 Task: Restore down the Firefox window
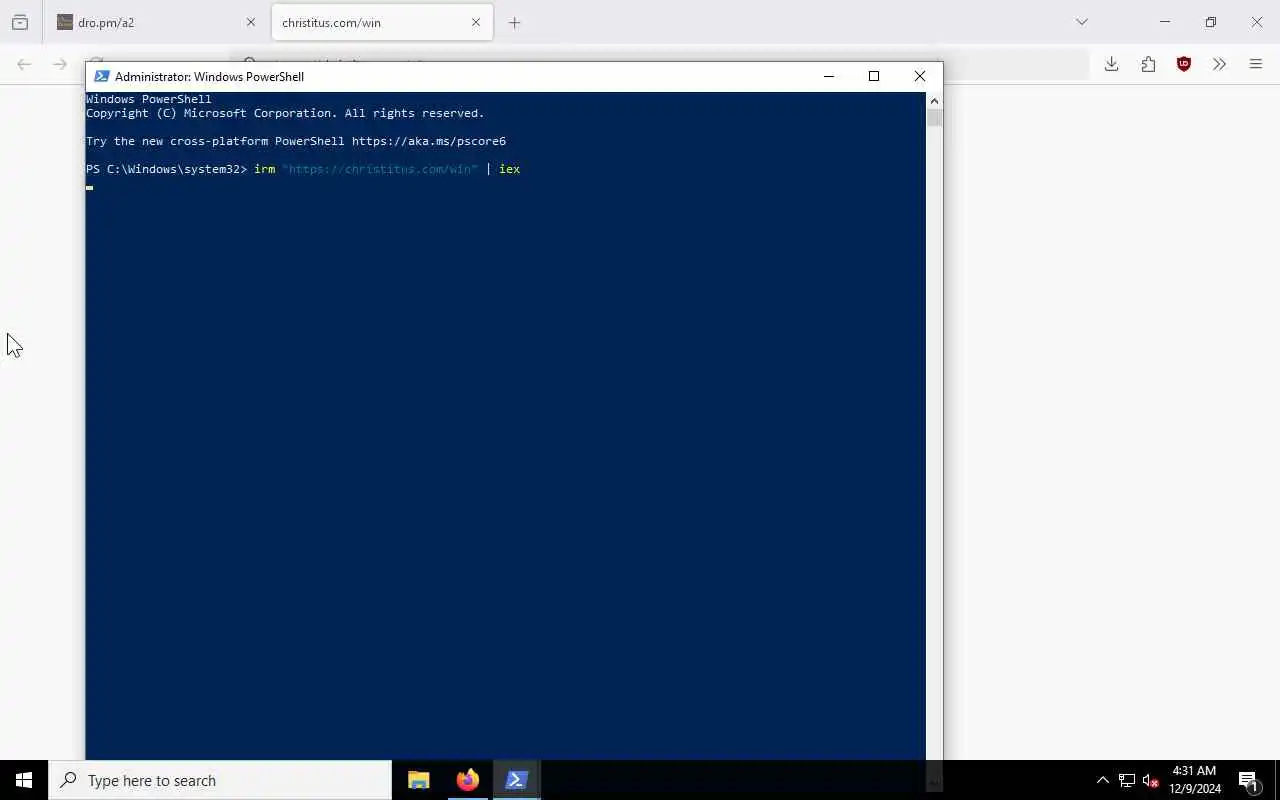[1211, 22]
